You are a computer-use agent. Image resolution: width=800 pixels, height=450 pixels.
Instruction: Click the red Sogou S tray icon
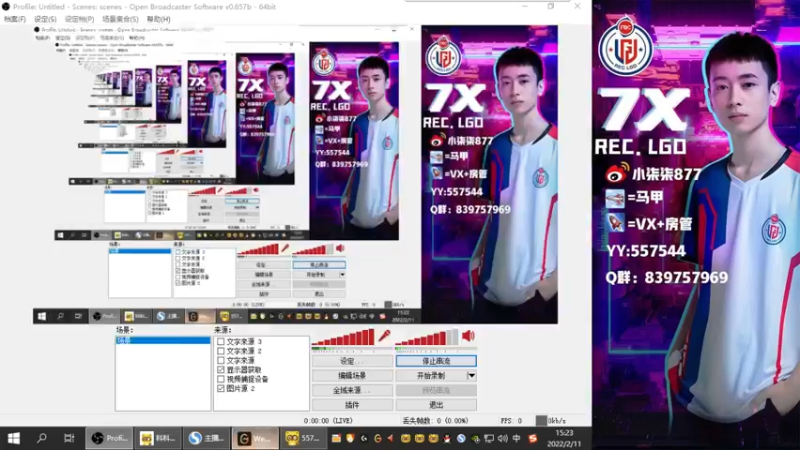point(532,438)
